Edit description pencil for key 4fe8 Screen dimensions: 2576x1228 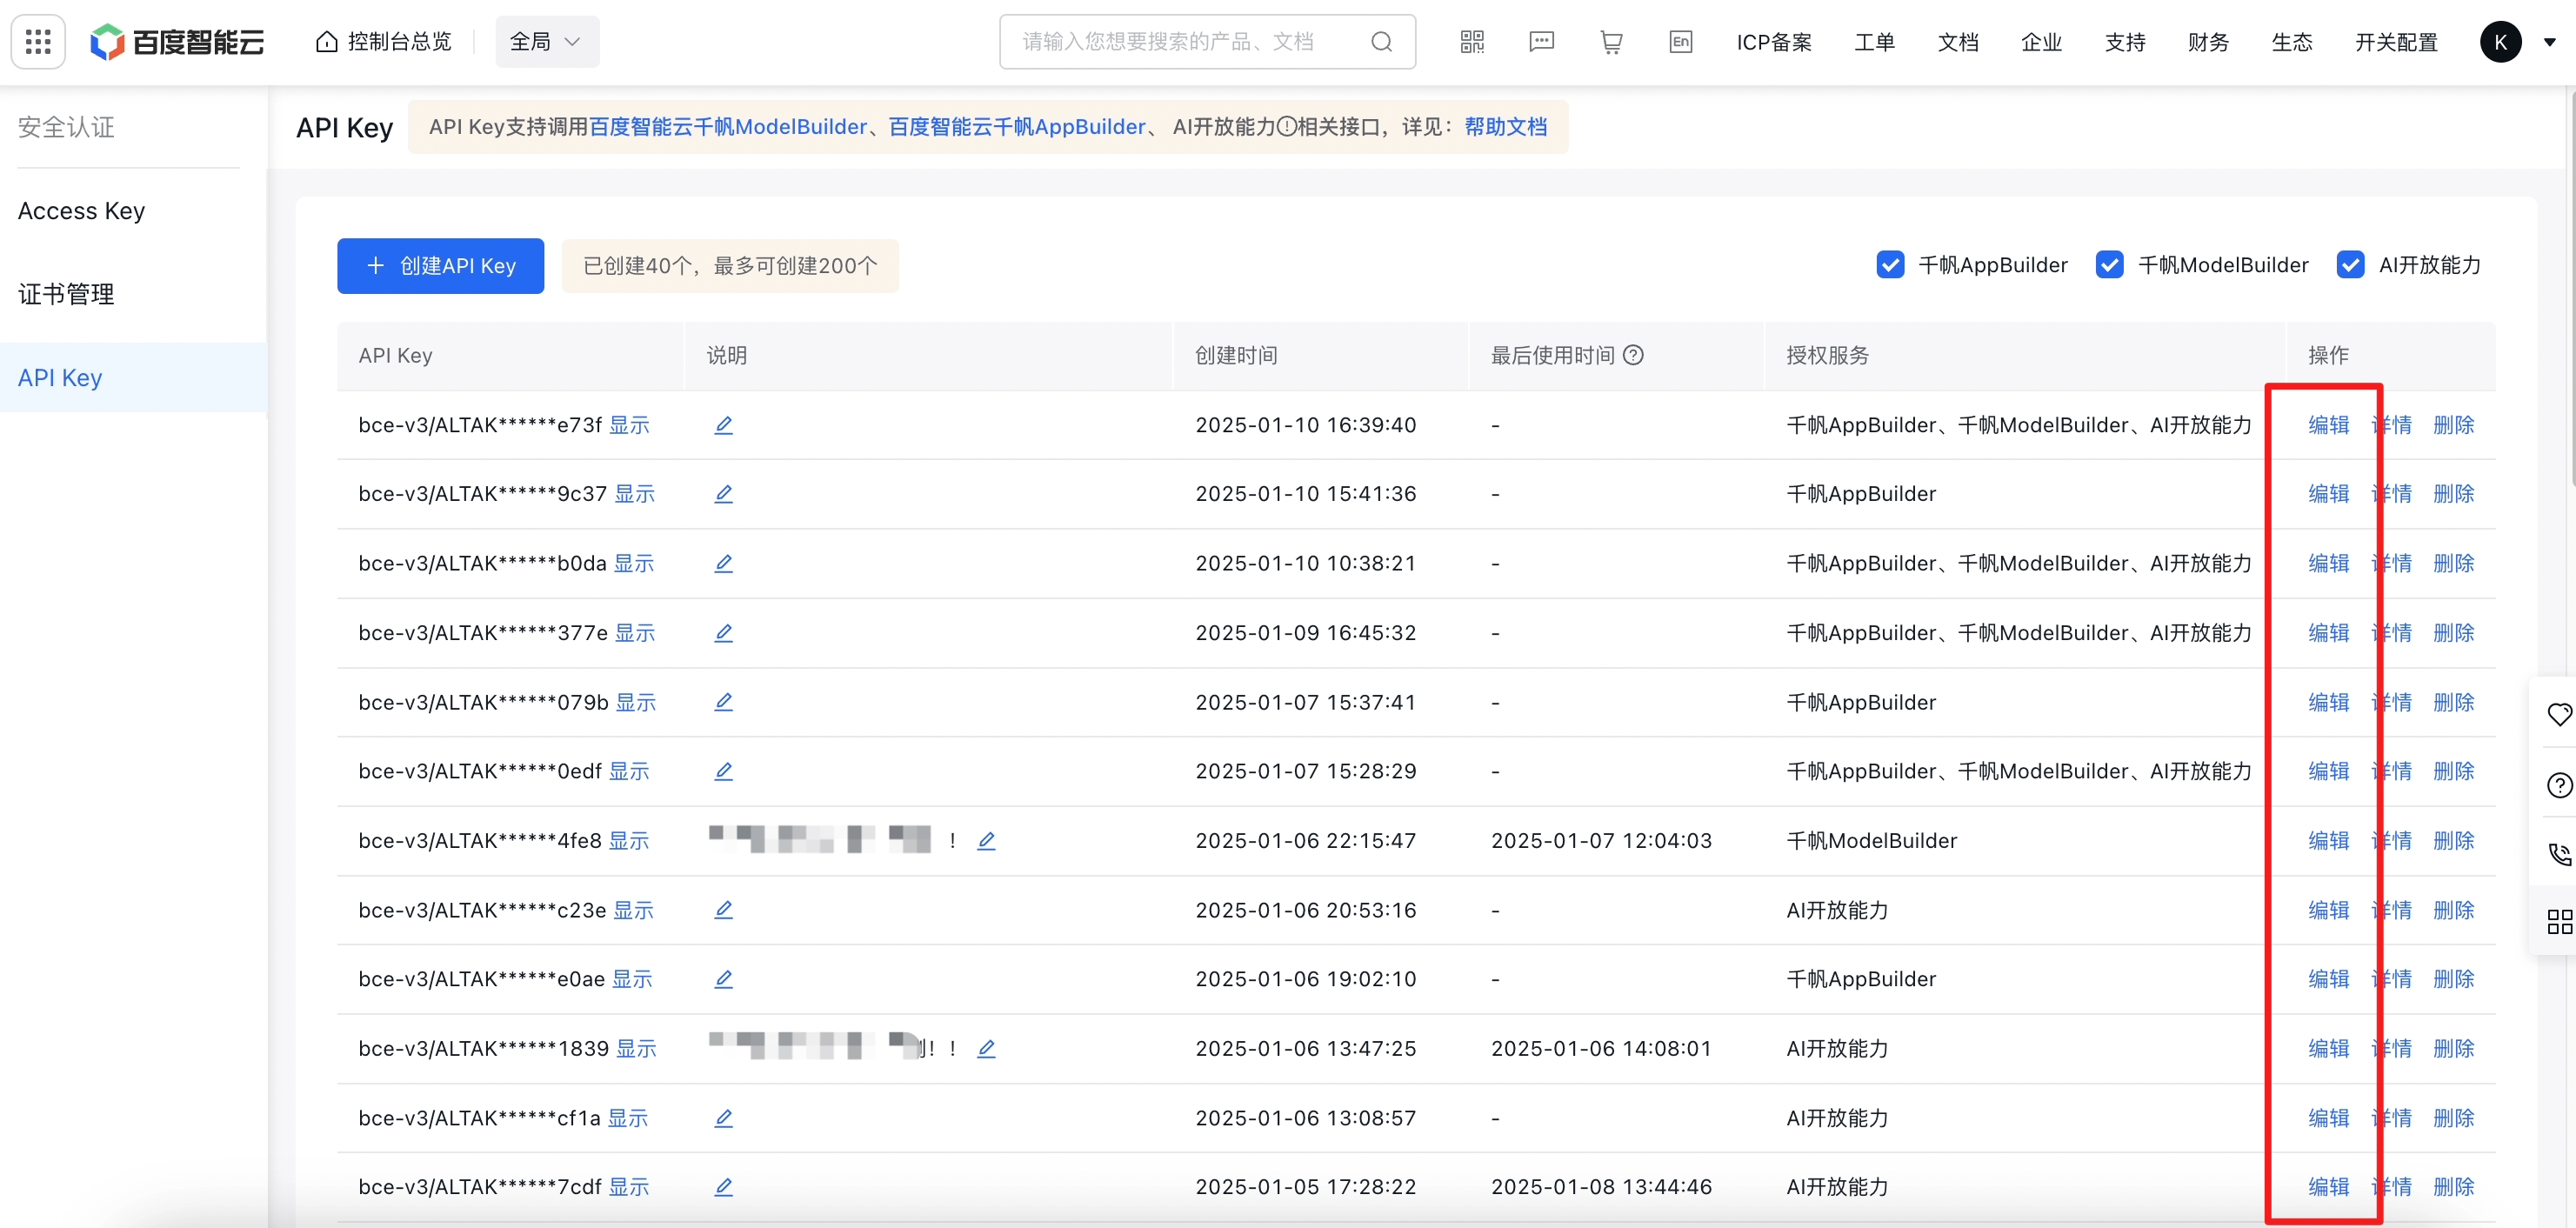coord(986,841)
